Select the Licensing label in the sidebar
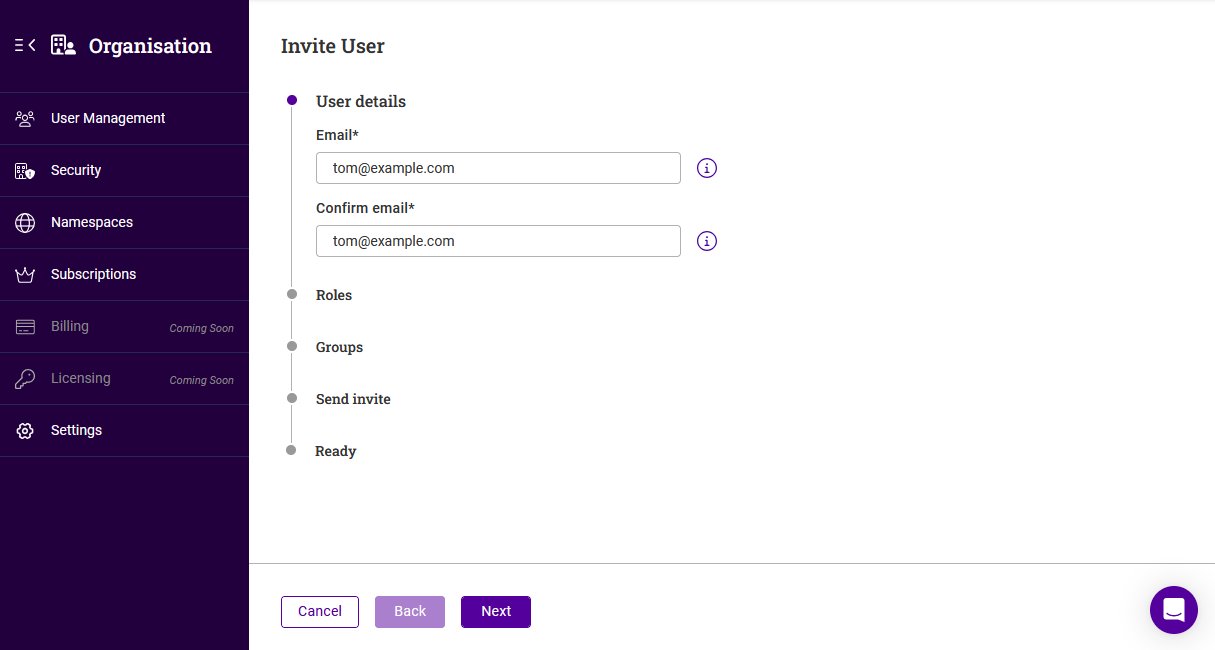Viewport: 1215px width, 650px height. (x=81, y=378)
